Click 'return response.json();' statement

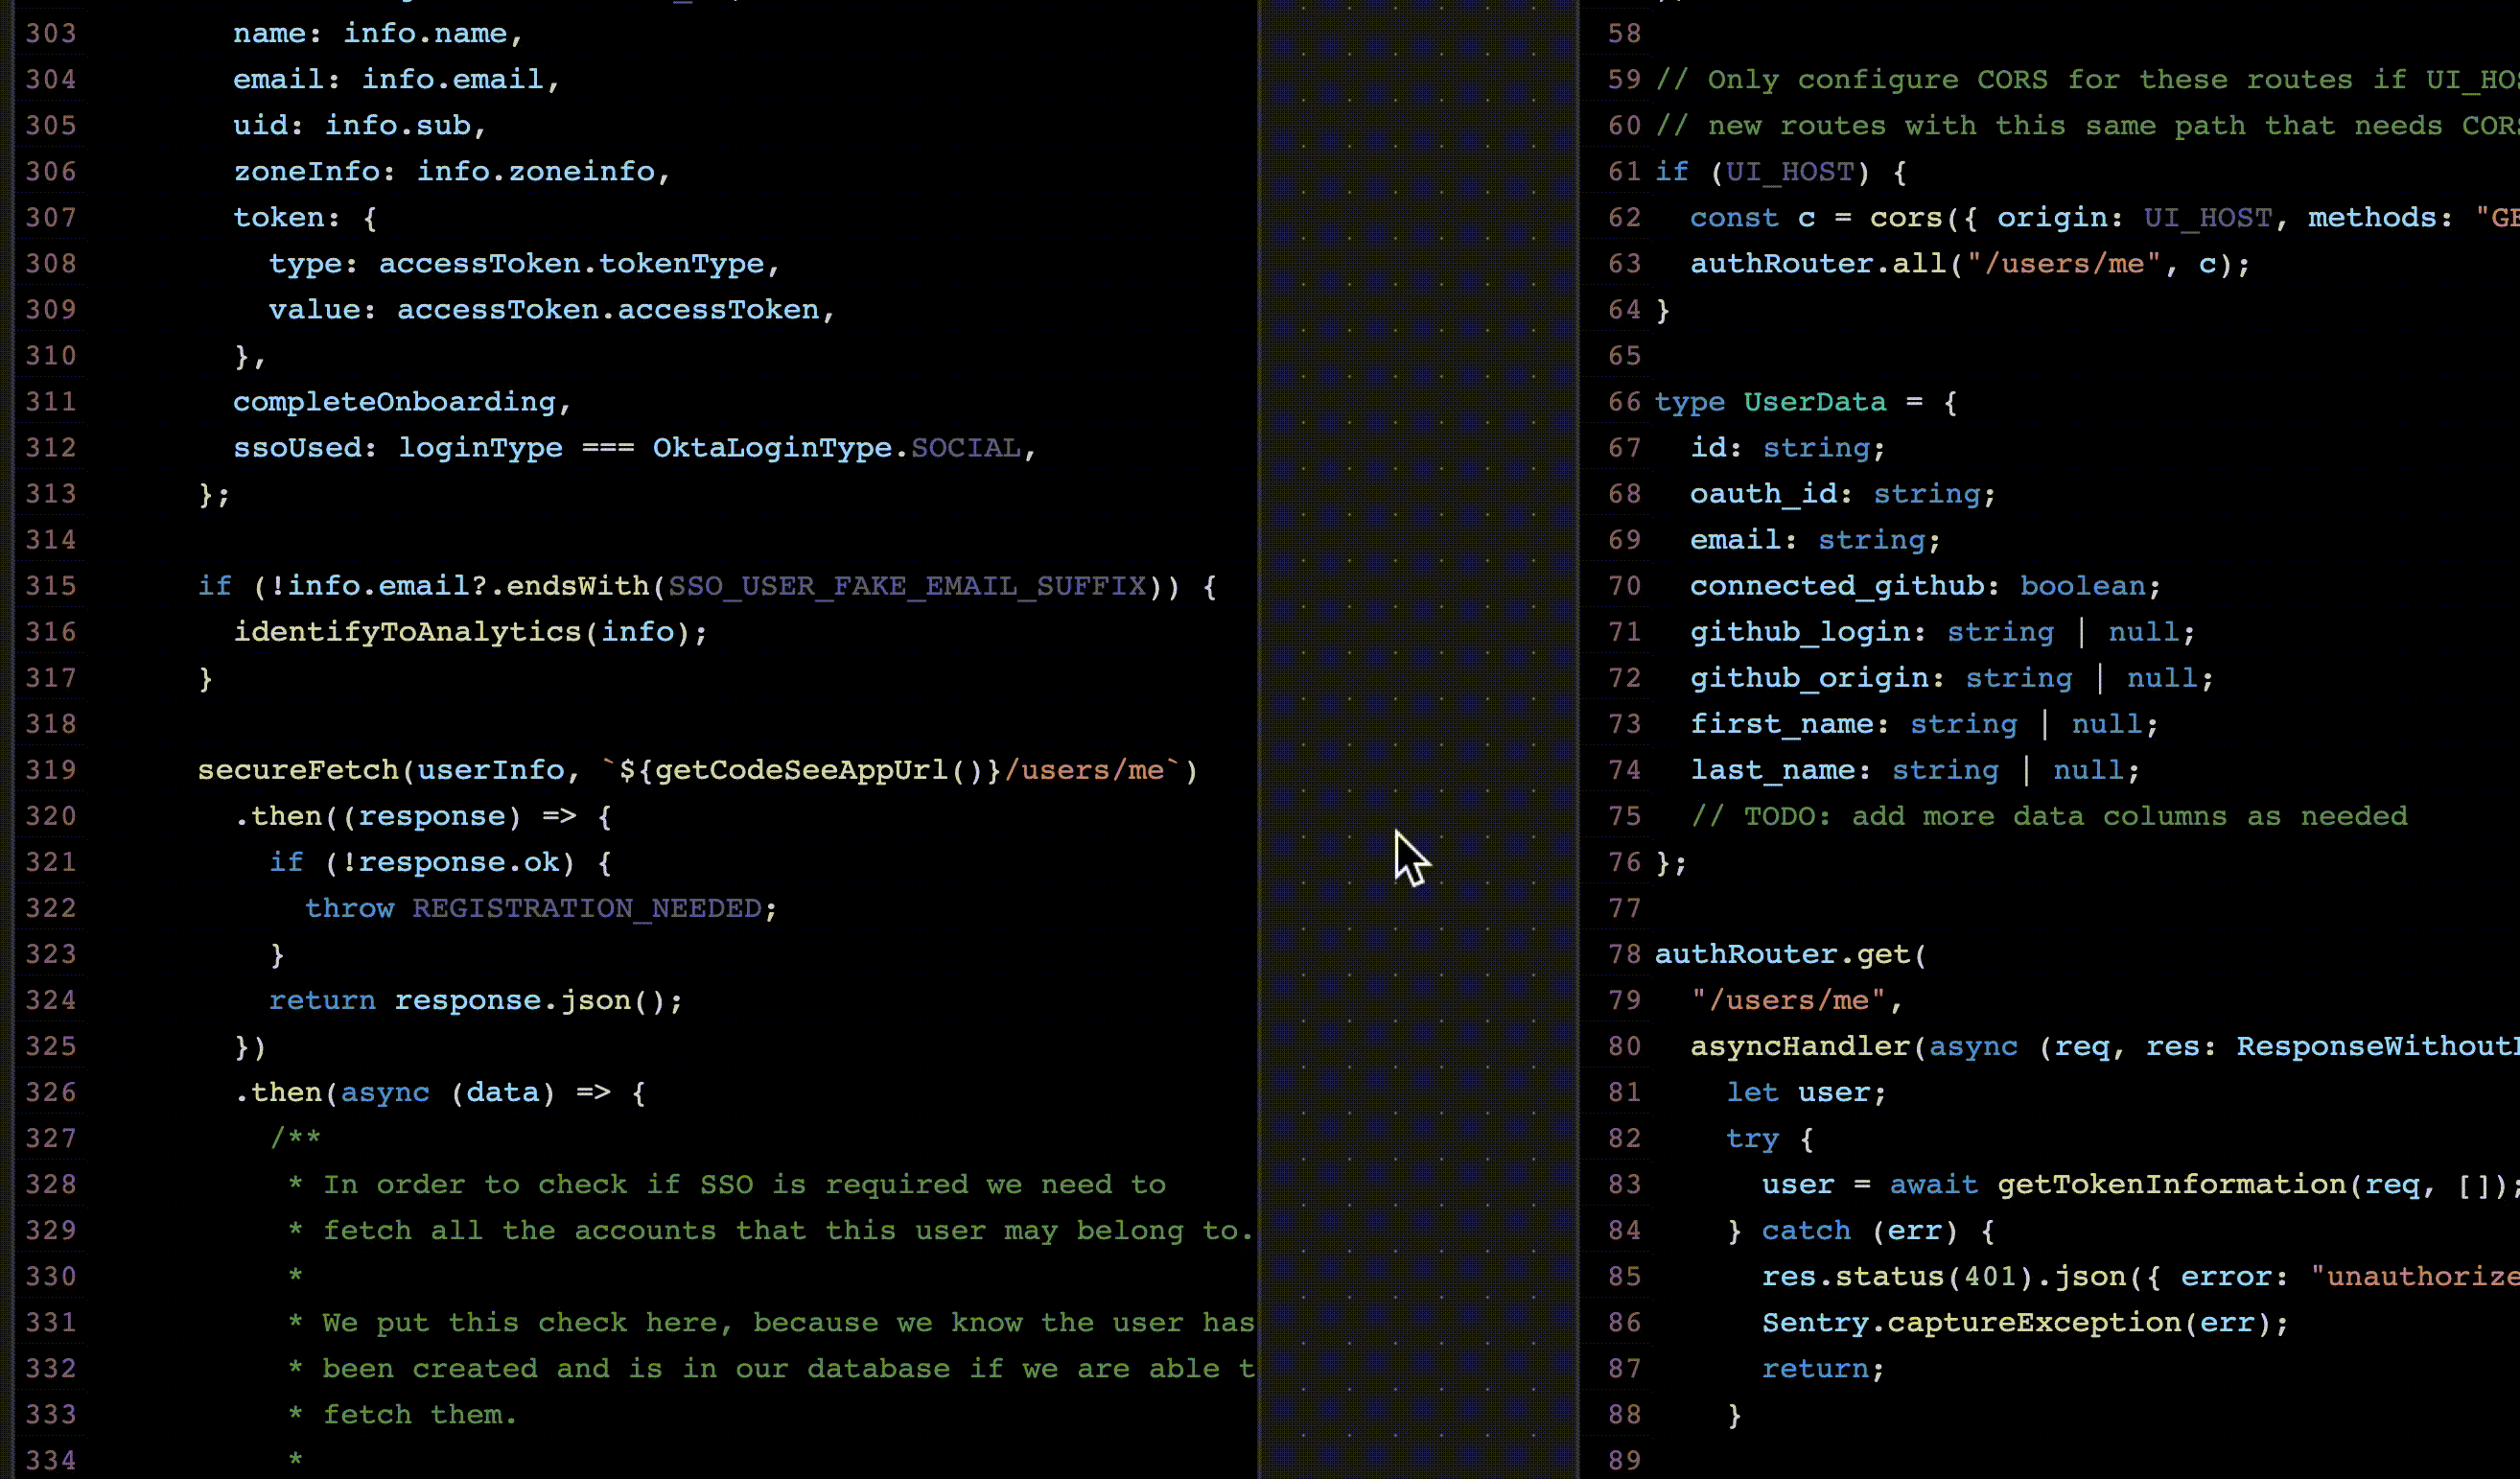tap(476, 999)
